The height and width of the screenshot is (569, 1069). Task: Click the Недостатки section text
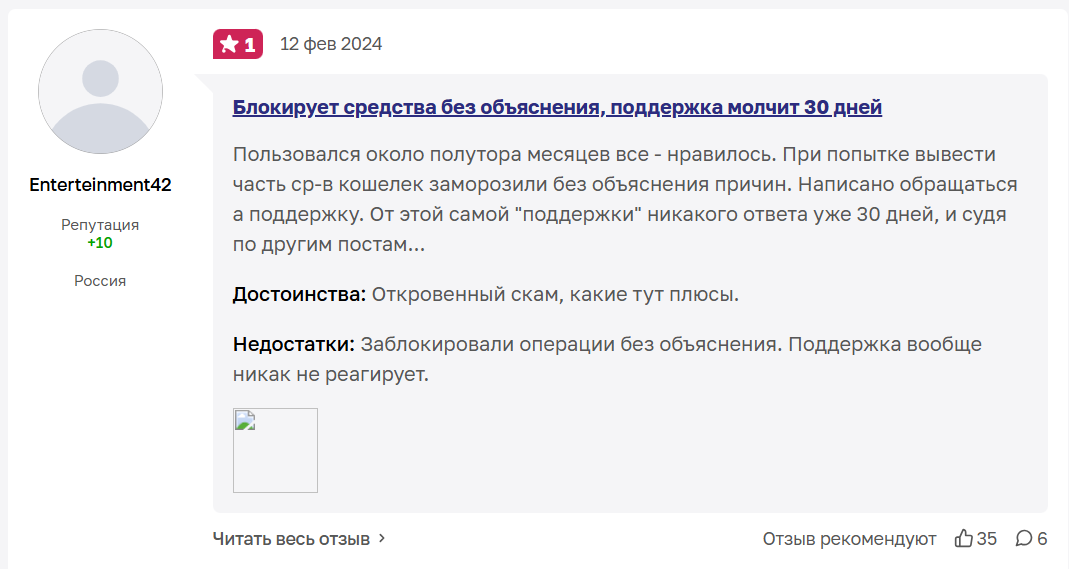click(x=607, y=359)
